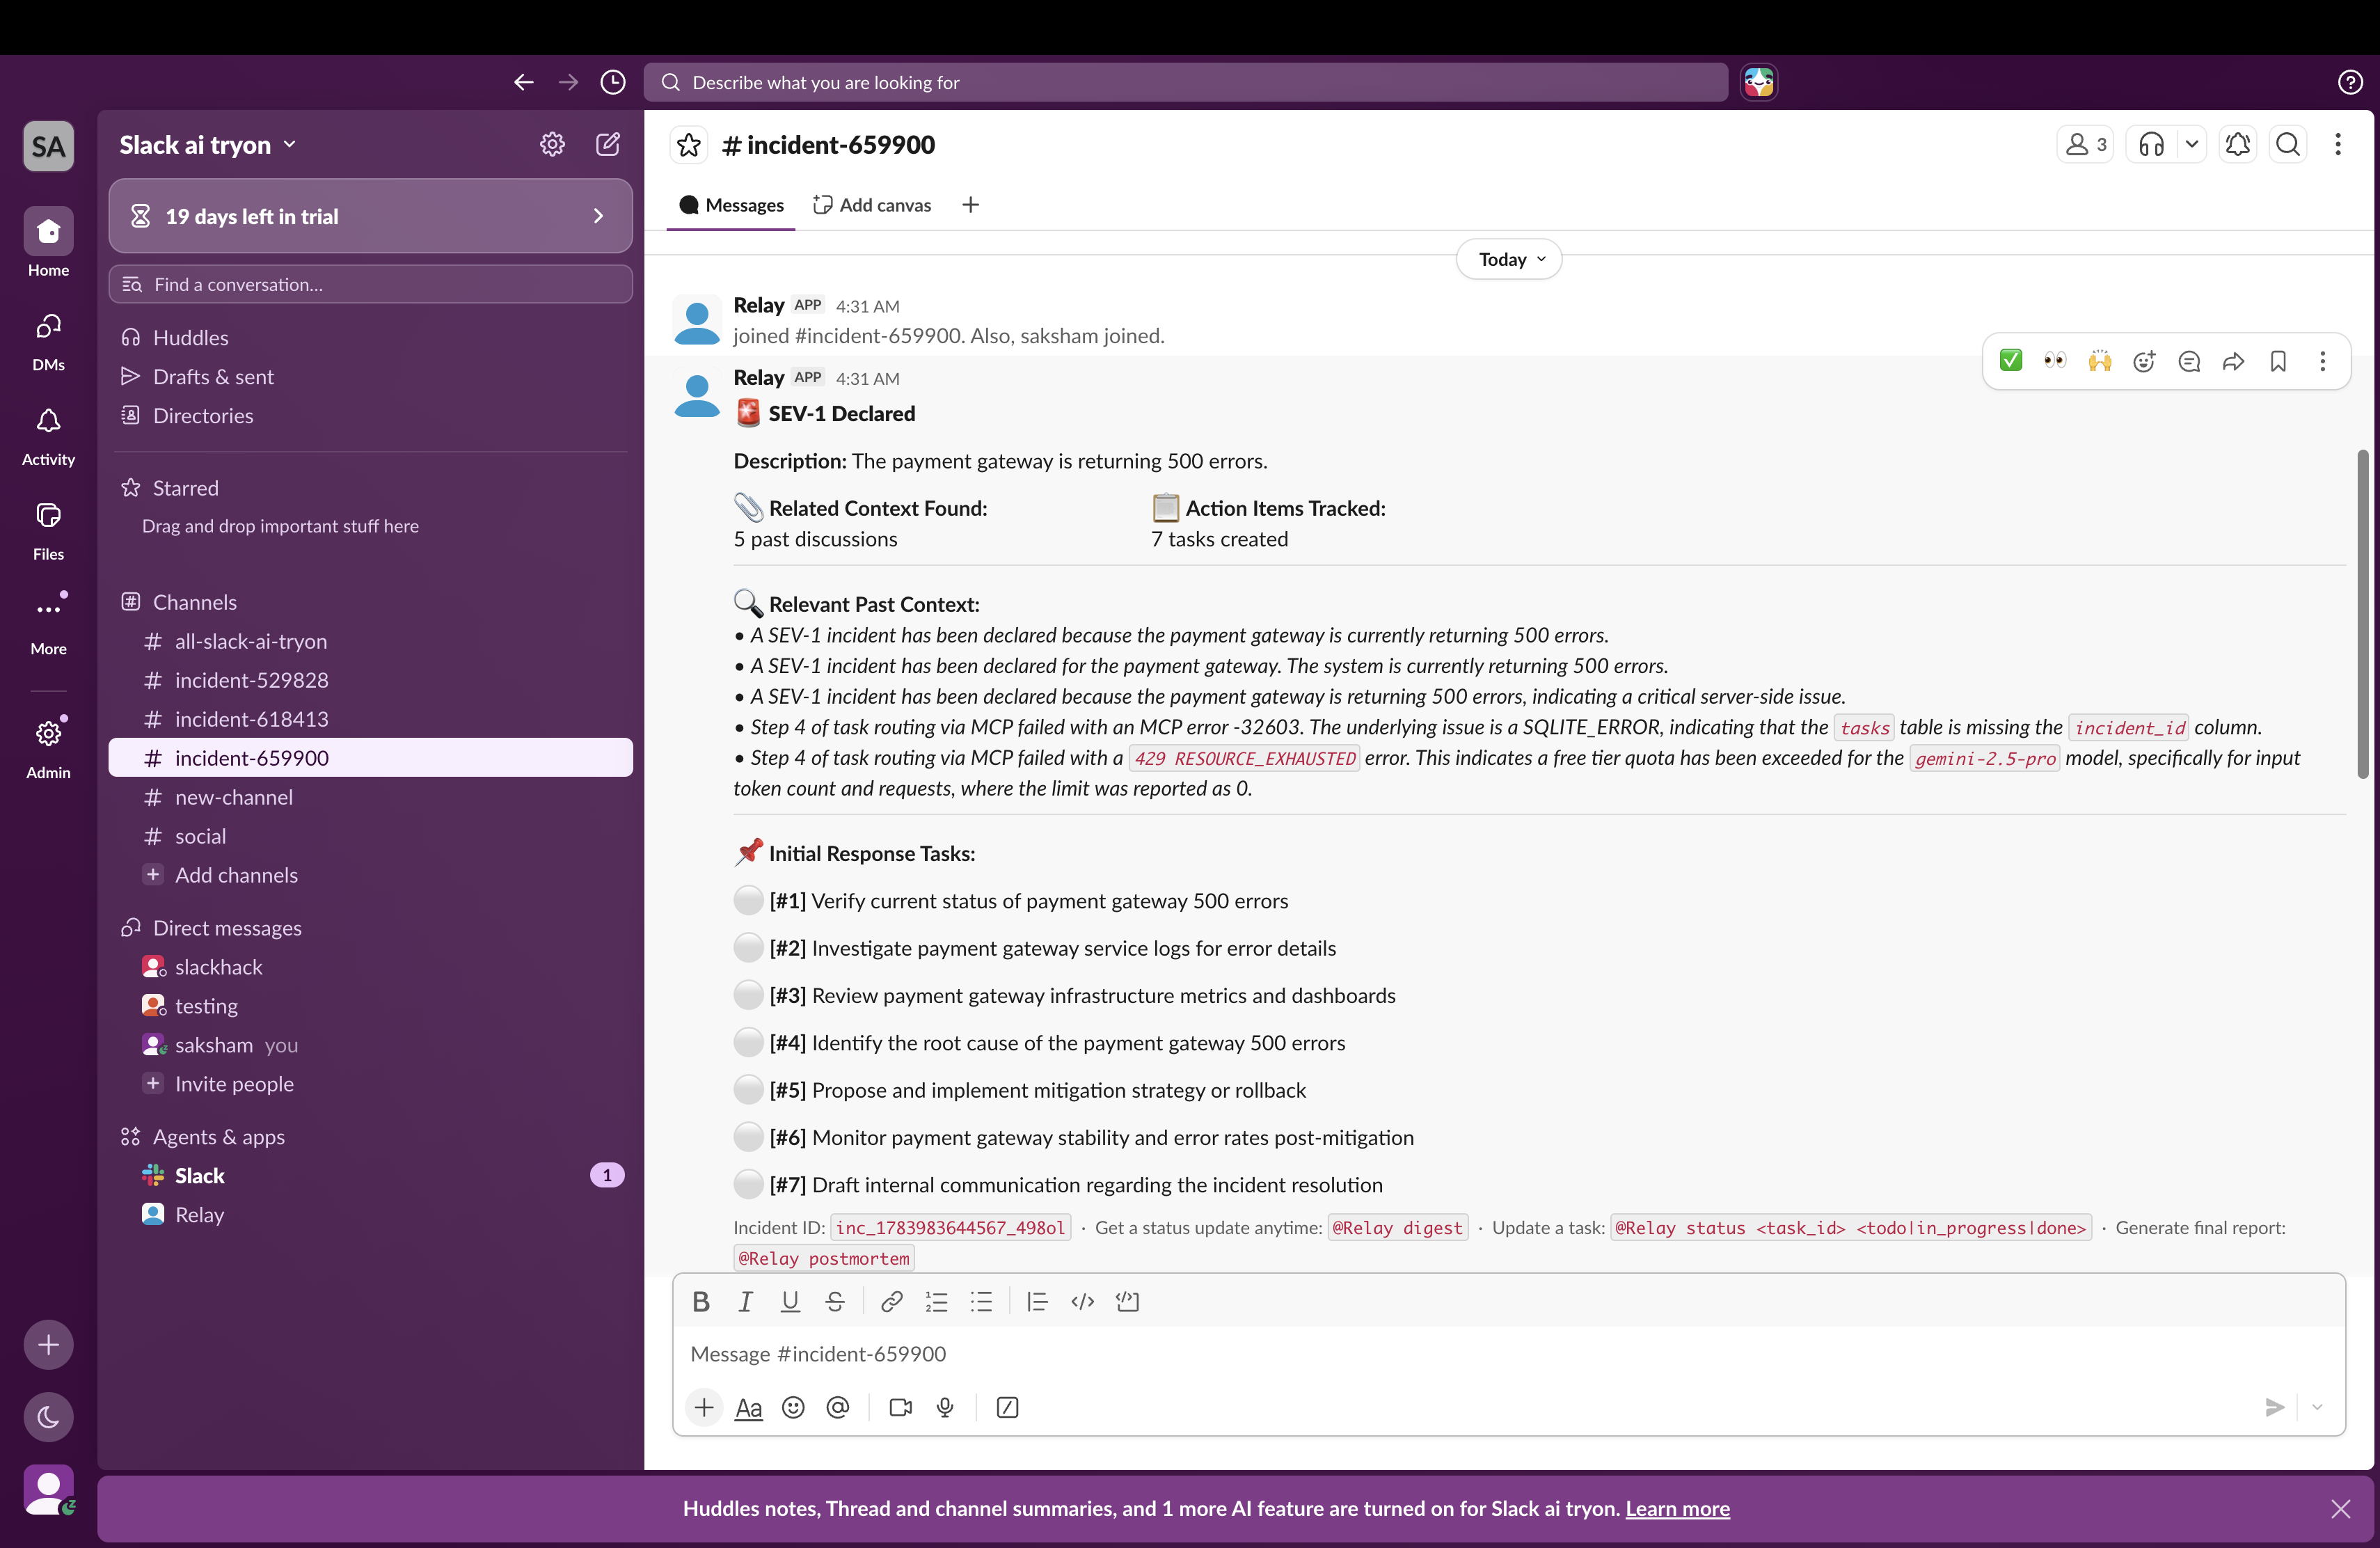2380x1548 pixels.
Task: Click the Find a conversation field
Action: [x=370, y=285]
